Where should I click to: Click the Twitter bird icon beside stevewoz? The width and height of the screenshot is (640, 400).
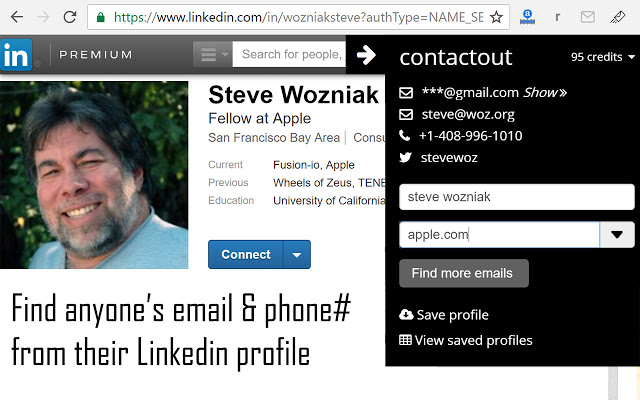coord(406,157)
